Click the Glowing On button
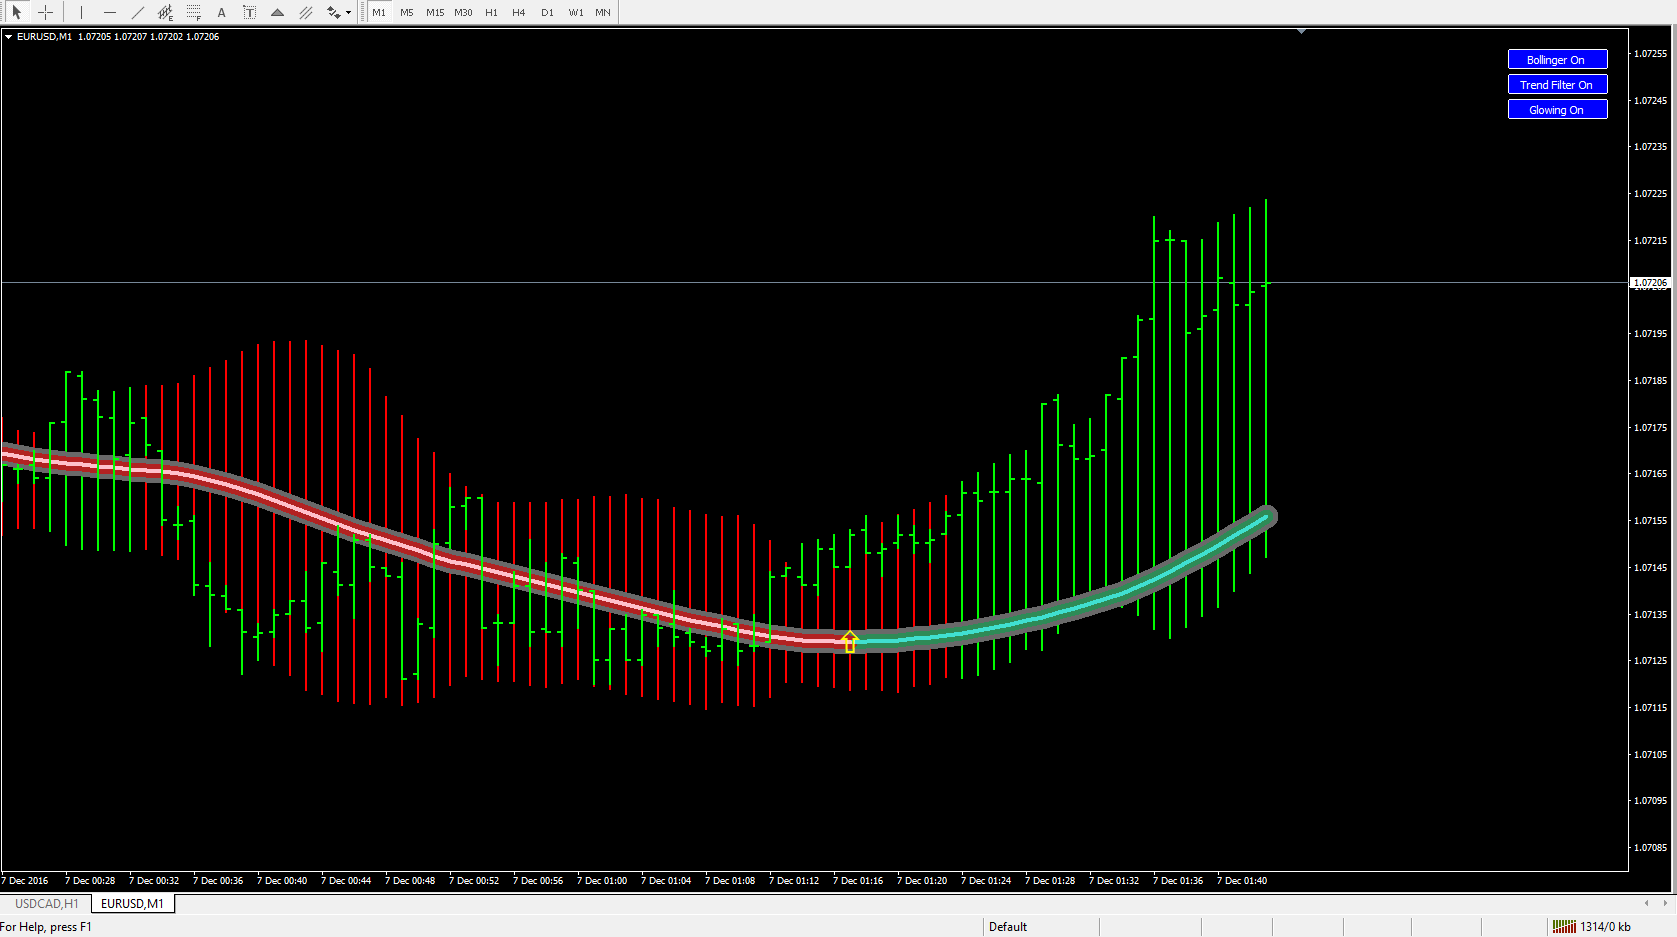The width and height of the screenshot is (1677, 937). point(1557,110)
